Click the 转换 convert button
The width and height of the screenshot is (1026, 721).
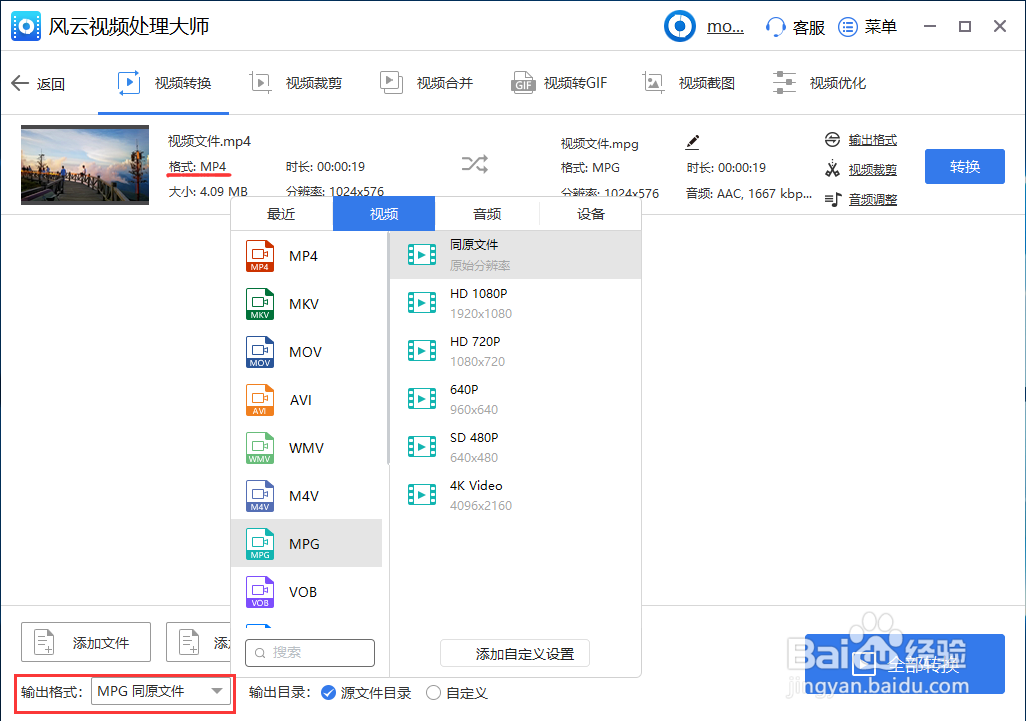pyautogui.click(x=964, y=166)
